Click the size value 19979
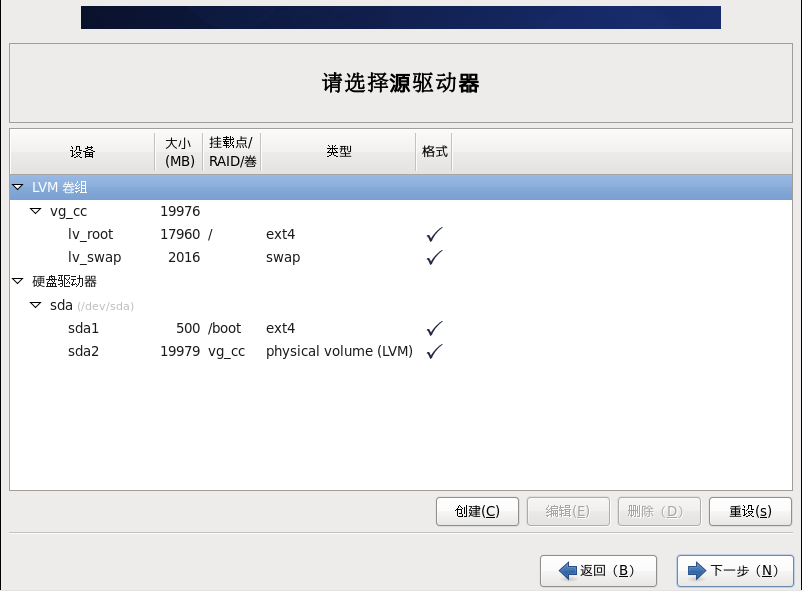802x592 pixels. (x=180, y=352)
